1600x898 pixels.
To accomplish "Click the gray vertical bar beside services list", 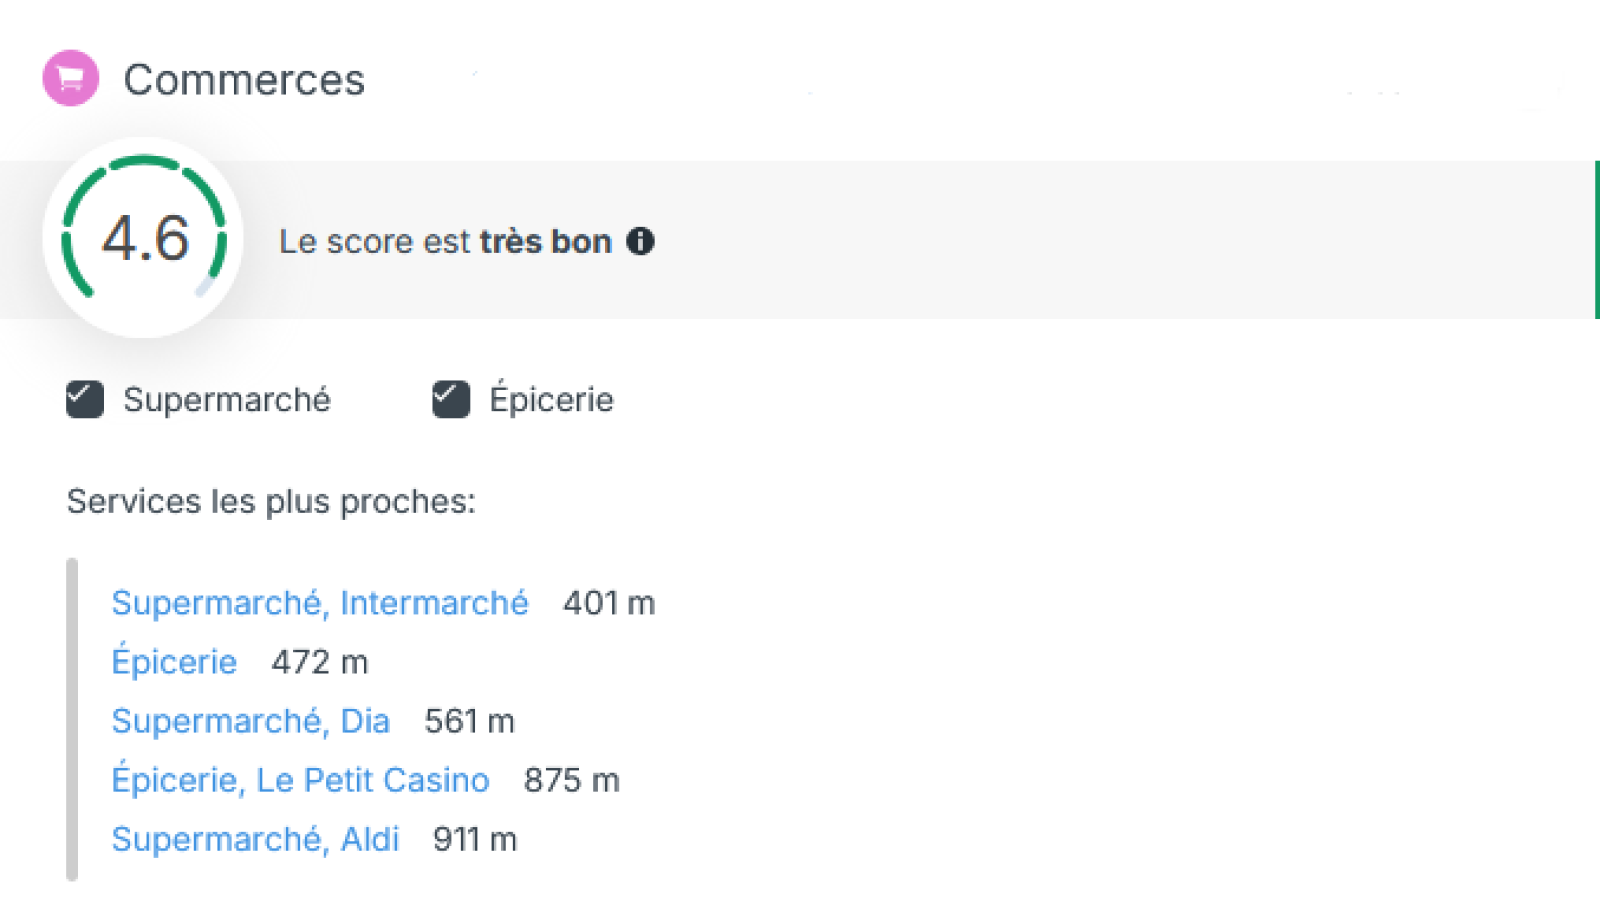I will (72, 720).
